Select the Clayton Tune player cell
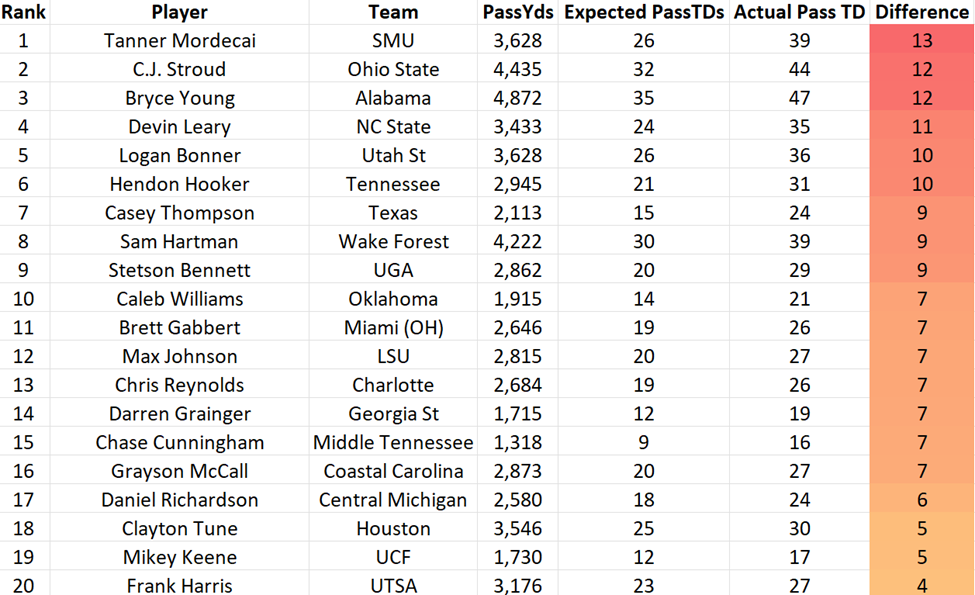Screen dimensions: 975x595 180,529
